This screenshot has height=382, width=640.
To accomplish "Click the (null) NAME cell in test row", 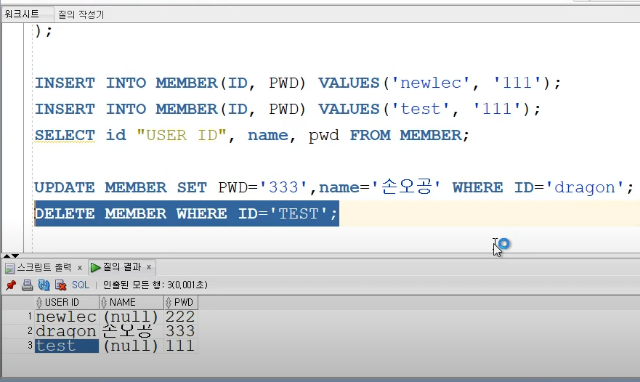I will click(x=131, y=346).
